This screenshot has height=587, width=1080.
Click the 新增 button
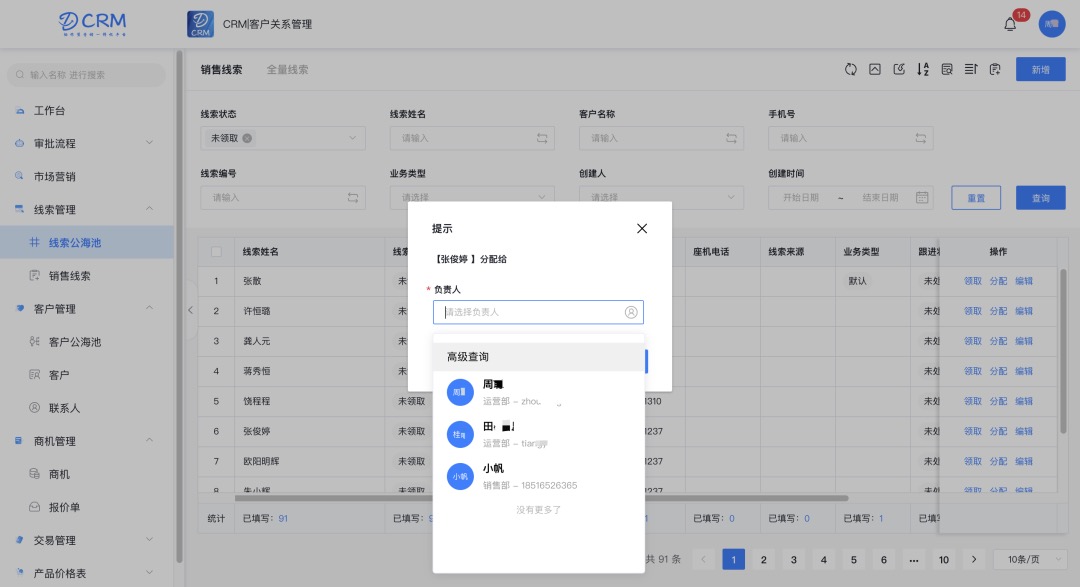pos(1040,69)
